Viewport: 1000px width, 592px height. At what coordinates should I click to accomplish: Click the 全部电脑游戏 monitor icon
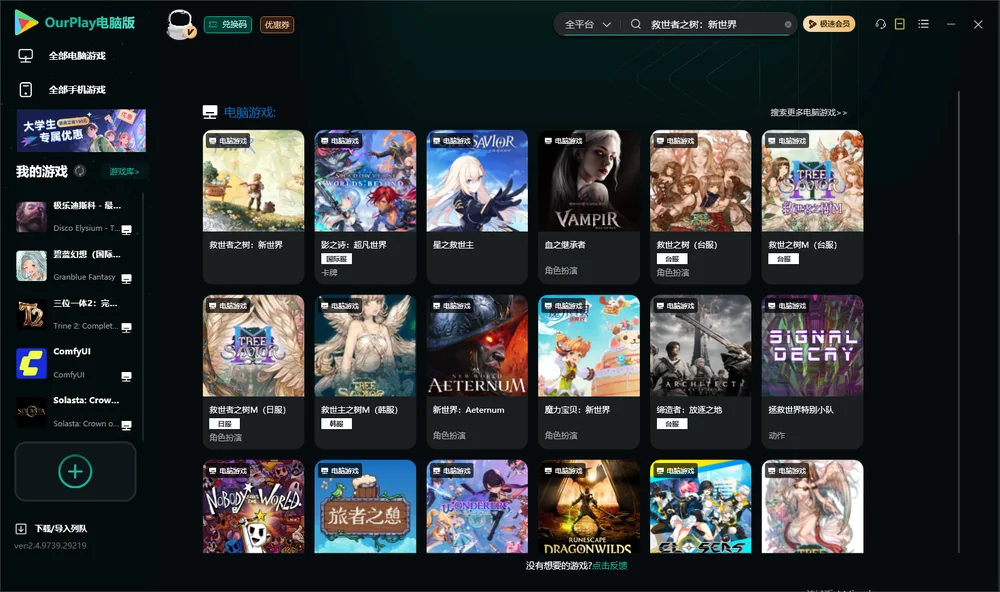click(26, 56)
